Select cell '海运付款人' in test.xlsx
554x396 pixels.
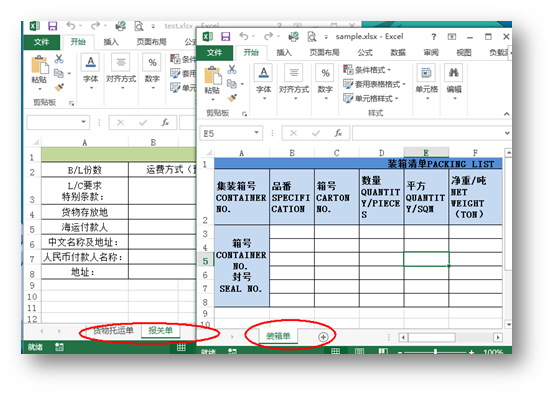85,227
